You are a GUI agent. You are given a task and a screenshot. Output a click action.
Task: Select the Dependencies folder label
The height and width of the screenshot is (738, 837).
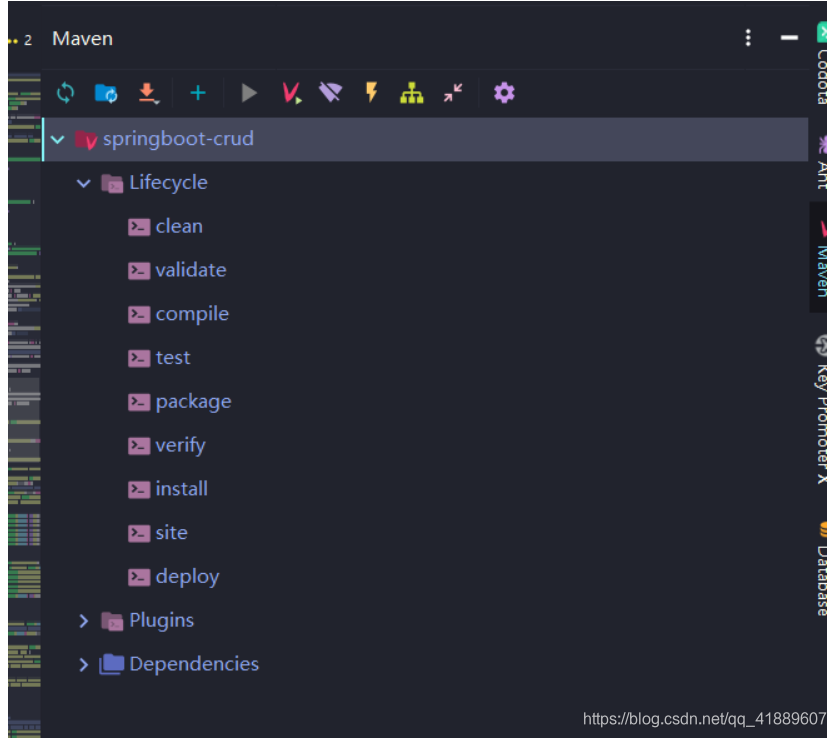[x=194, y=664]
